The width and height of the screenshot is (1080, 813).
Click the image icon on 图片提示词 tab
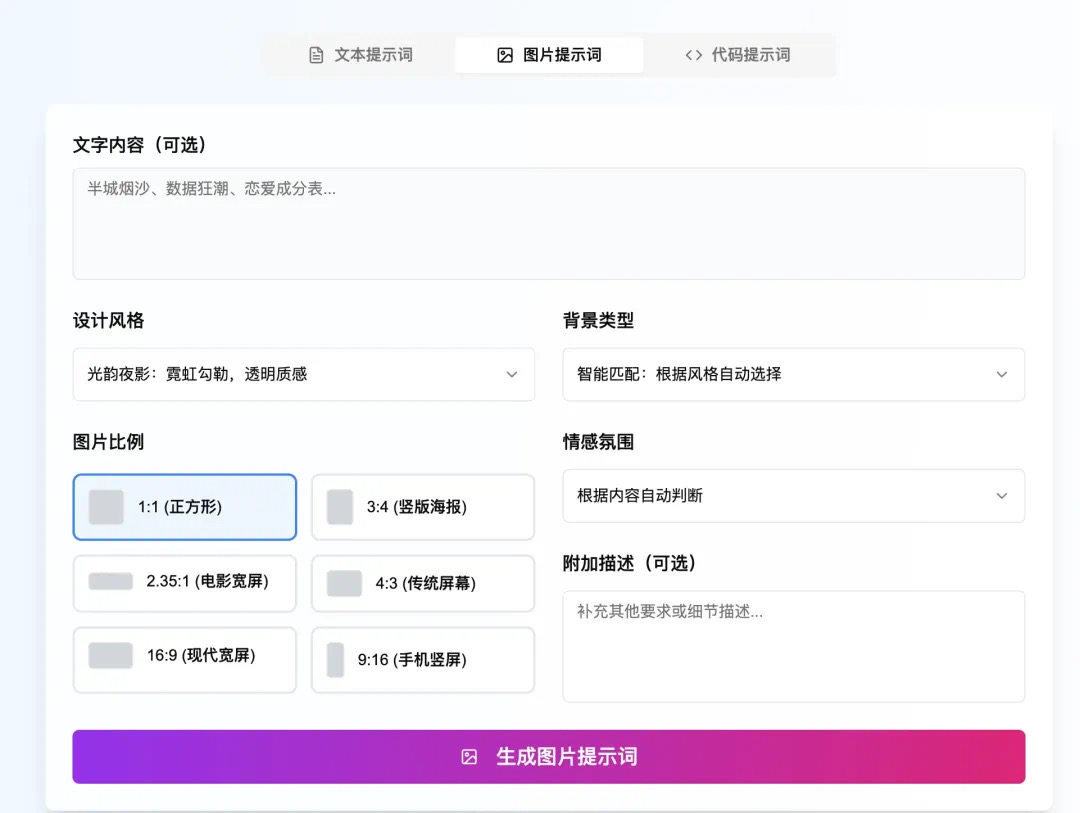(x=505, y=55)
